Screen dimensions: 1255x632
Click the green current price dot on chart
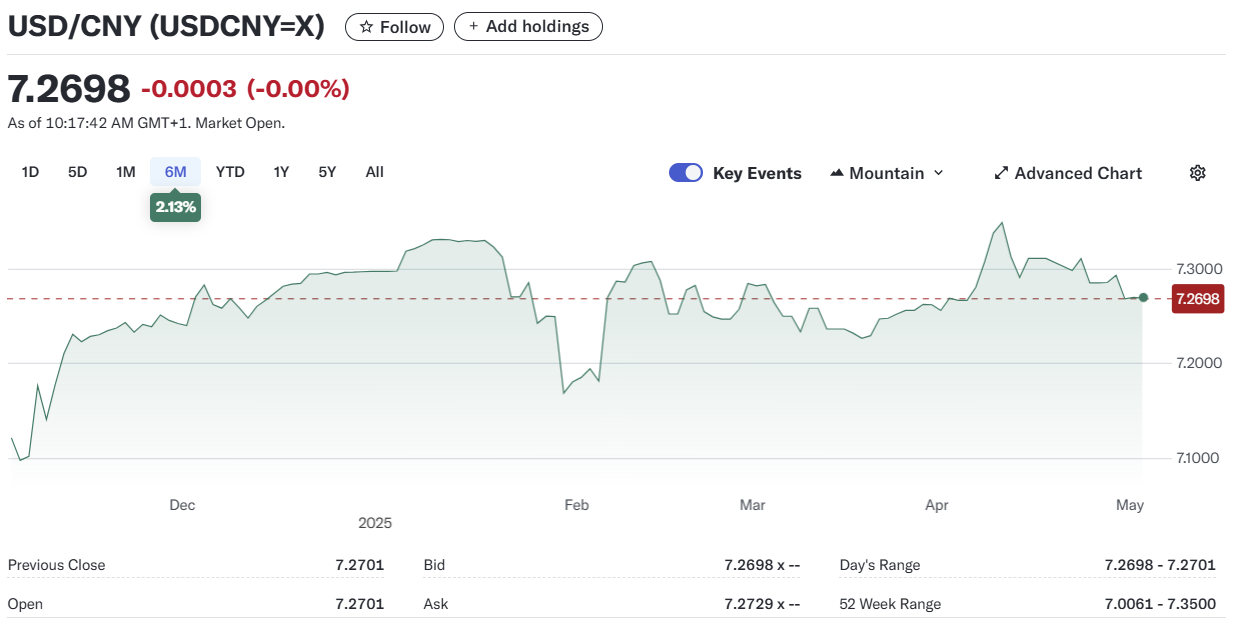[1144, 298]
